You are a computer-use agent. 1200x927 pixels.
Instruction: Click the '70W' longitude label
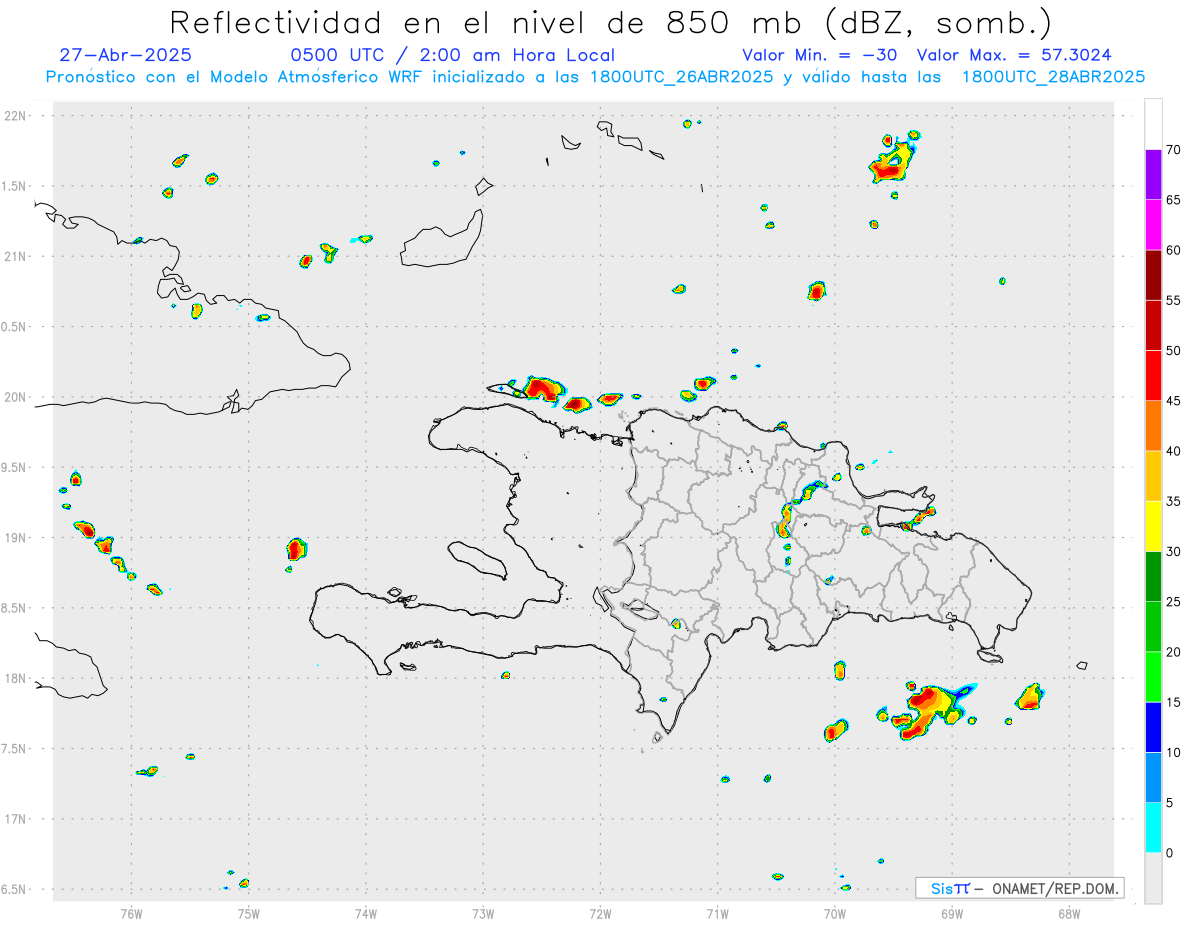click(835, 913)
